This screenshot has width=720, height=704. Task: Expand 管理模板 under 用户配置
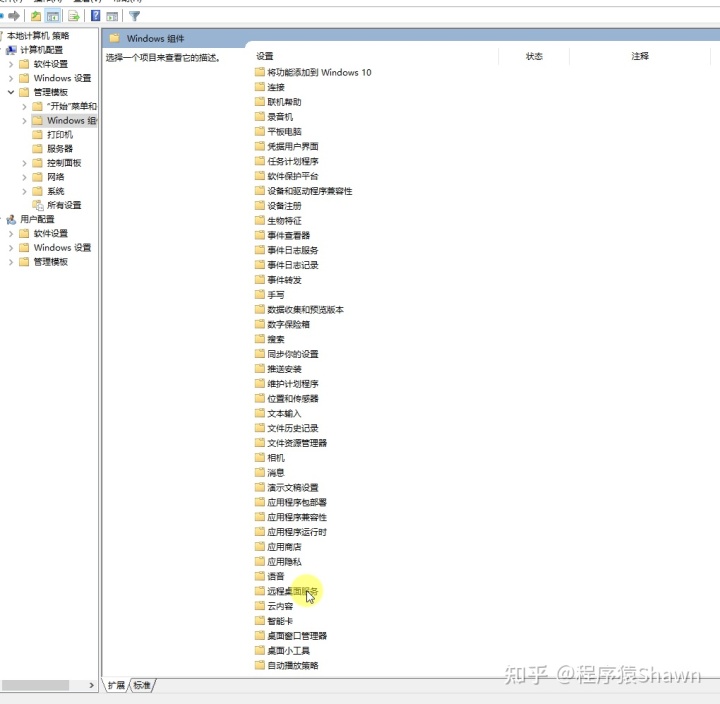tap(11, 262)
